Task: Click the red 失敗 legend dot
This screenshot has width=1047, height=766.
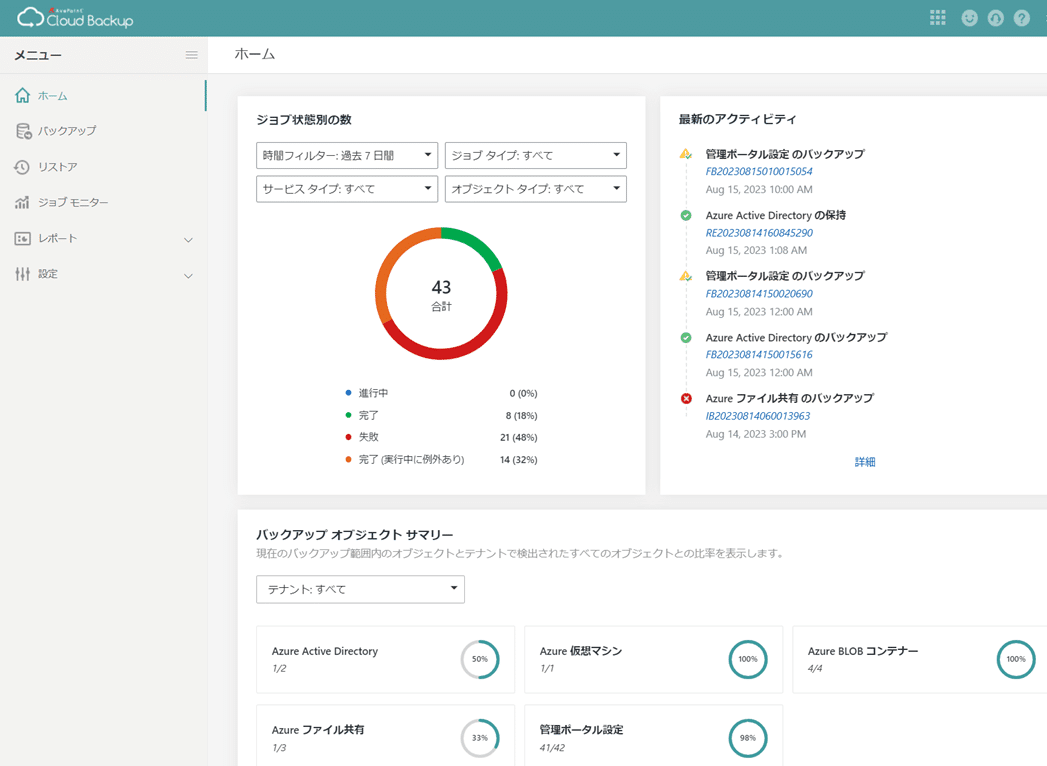Action: pos(348,437)
